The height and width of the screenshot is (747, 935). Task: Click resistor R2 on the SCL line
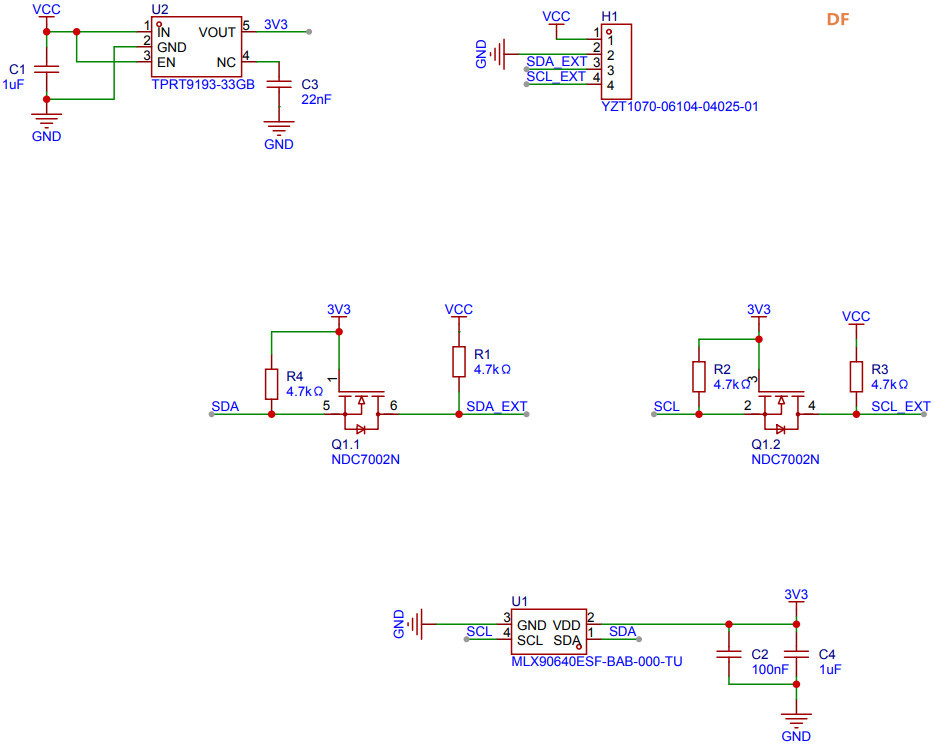pyautogui.click(x=699, y=377)
